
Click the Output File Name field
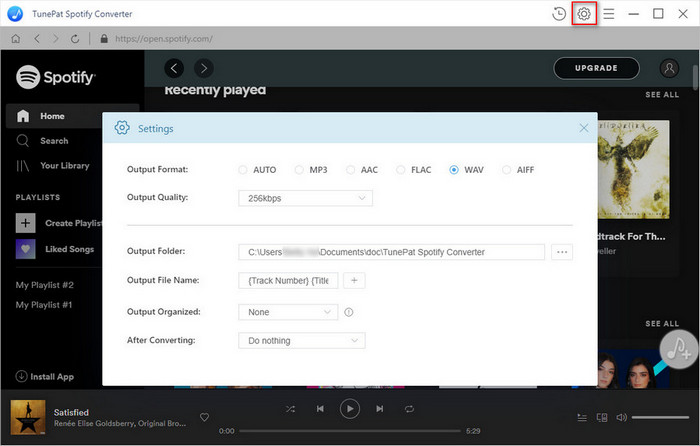pyautogui.click(x=288, y=280)
